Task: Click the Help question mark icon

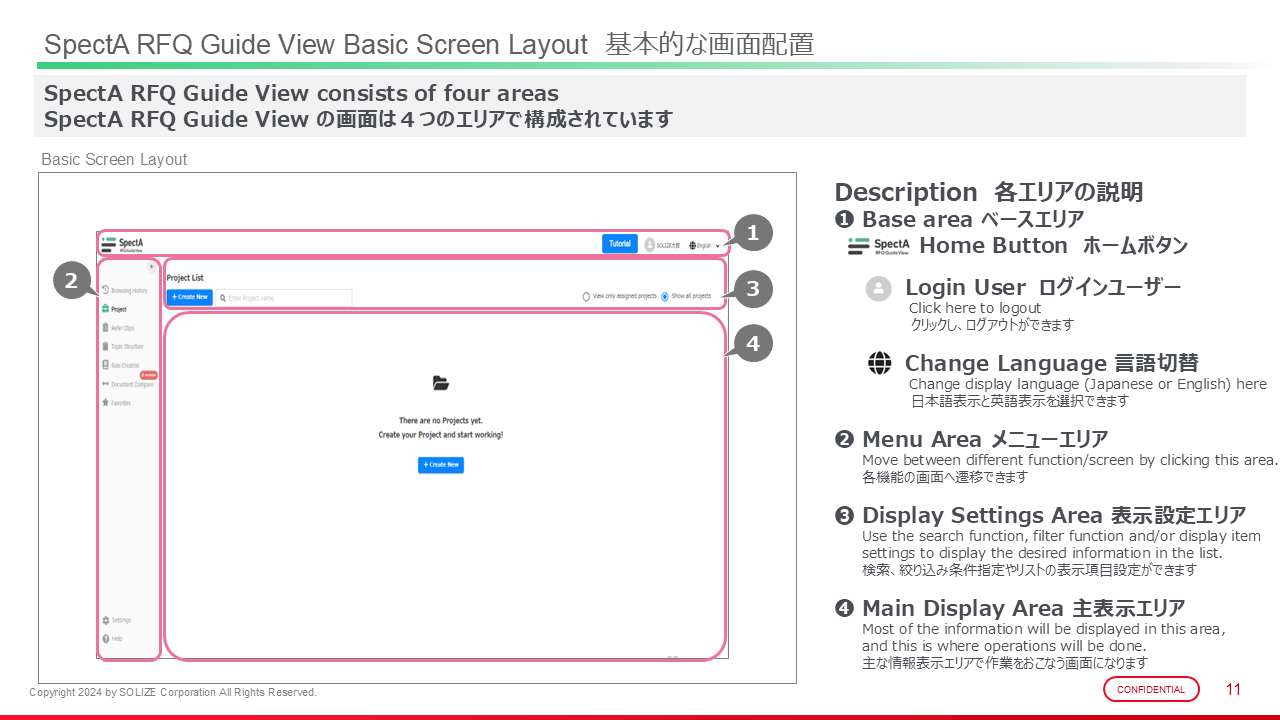Action: (x=106, y=638)
